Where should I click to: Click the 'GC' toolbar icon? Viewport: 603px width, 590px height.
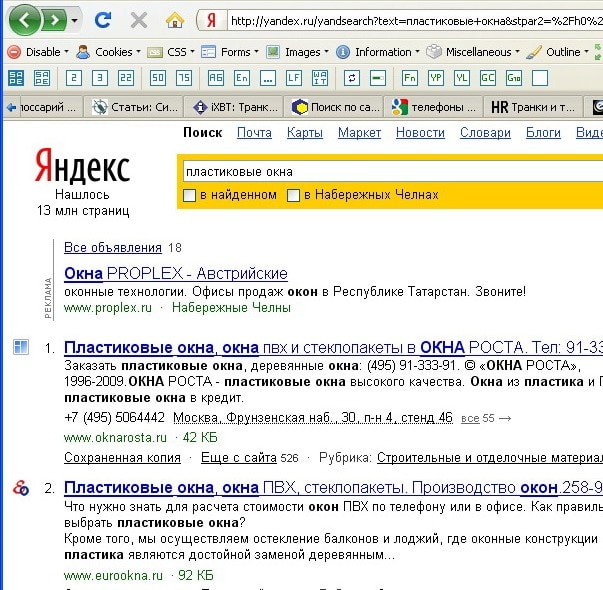(487, 77)
